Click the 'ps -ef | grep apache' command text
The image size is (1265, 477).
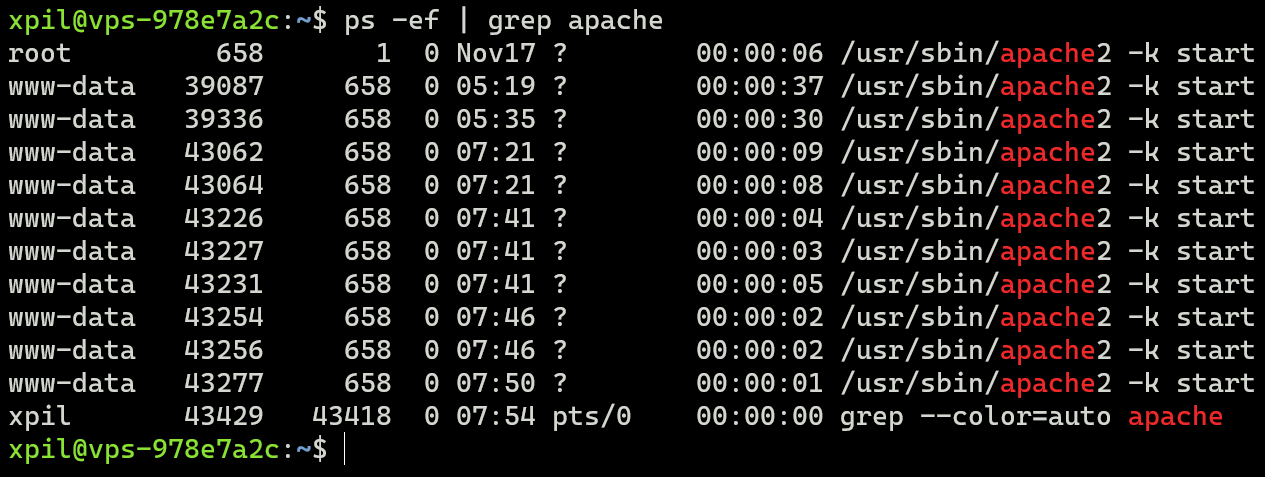coord(503,20)
